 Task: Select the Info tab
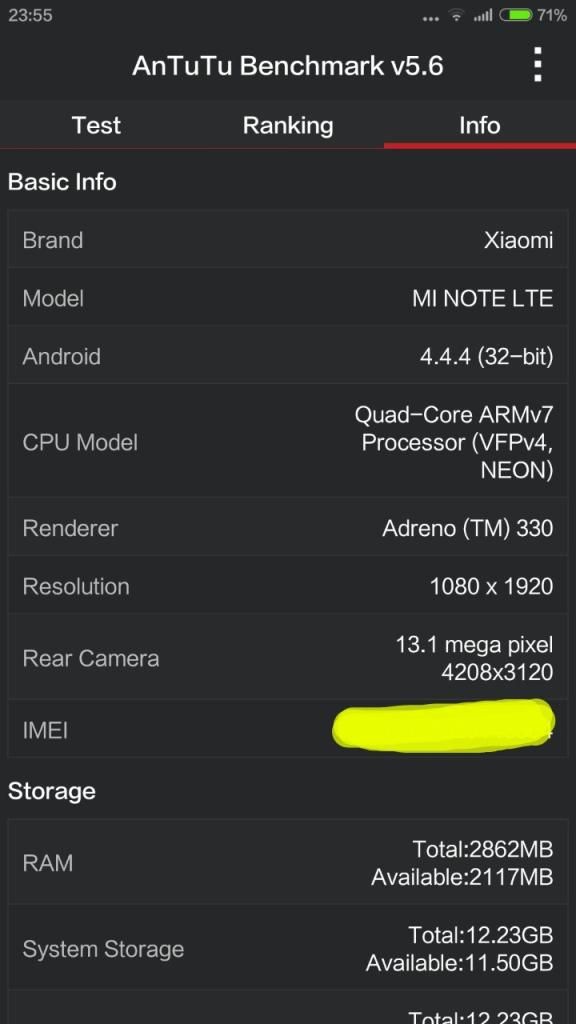click(480, 125)
